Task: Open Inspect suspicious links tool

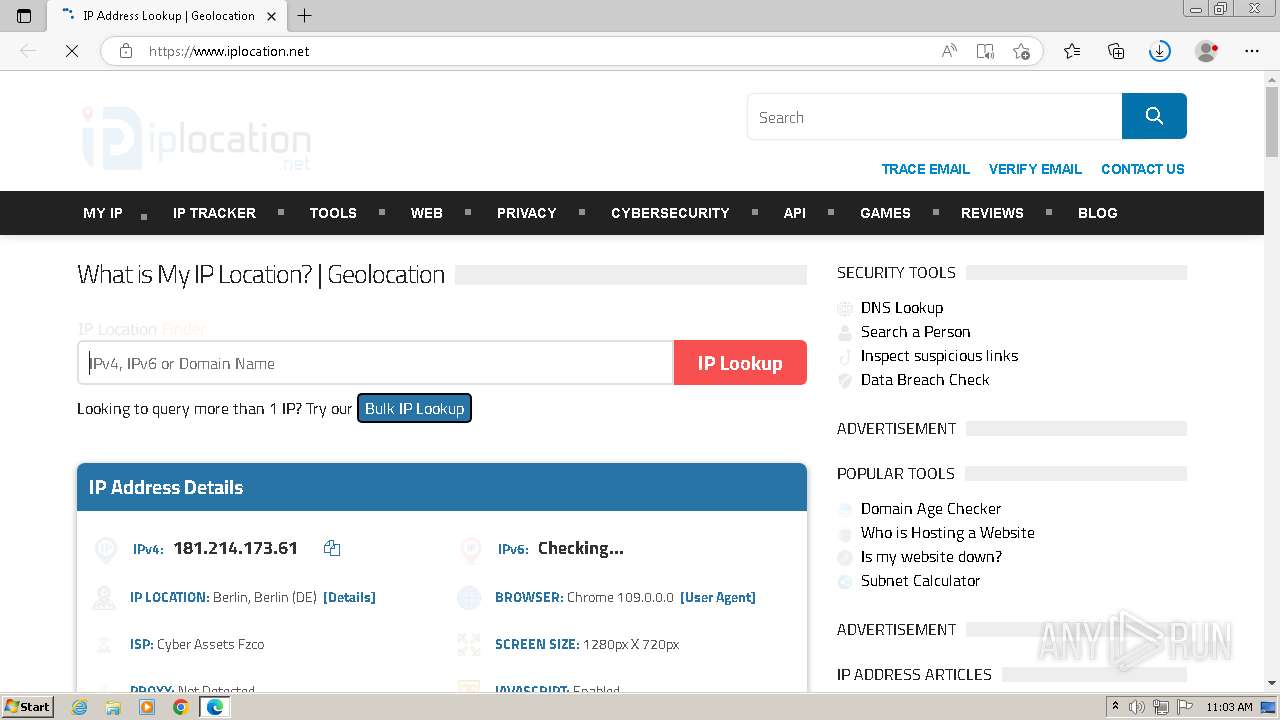Action: coord(939,356)
